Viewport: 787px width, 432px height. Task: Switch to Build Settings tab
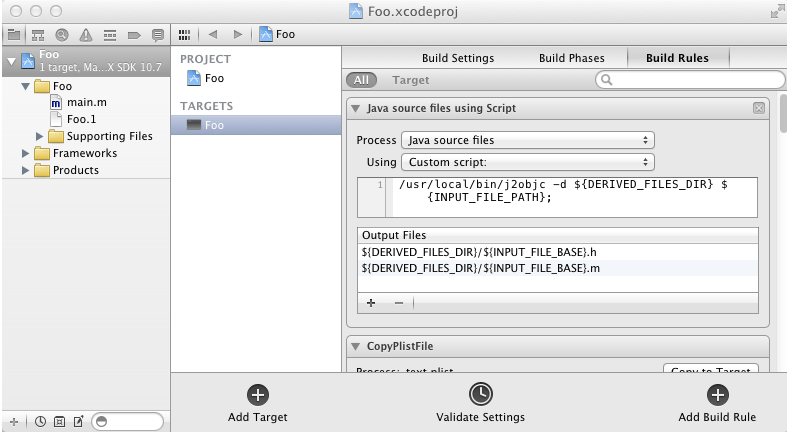458,58
